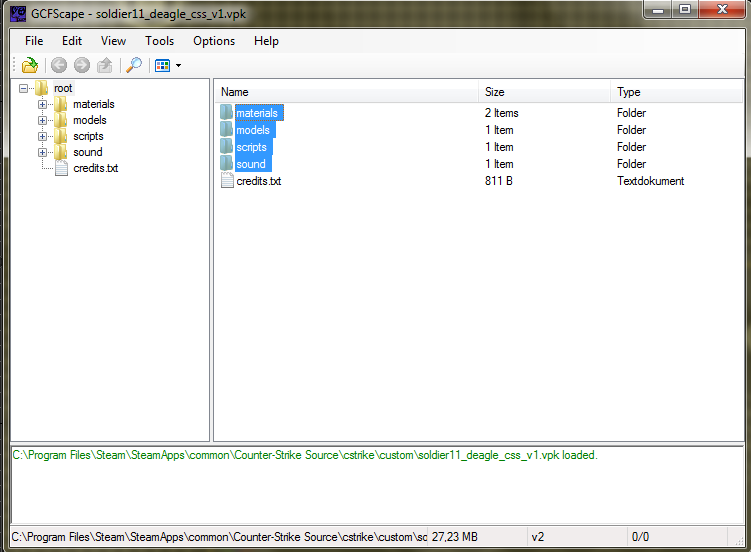Open the Help menu
This screenshot has height=552, width=751.
coord(266,41)
